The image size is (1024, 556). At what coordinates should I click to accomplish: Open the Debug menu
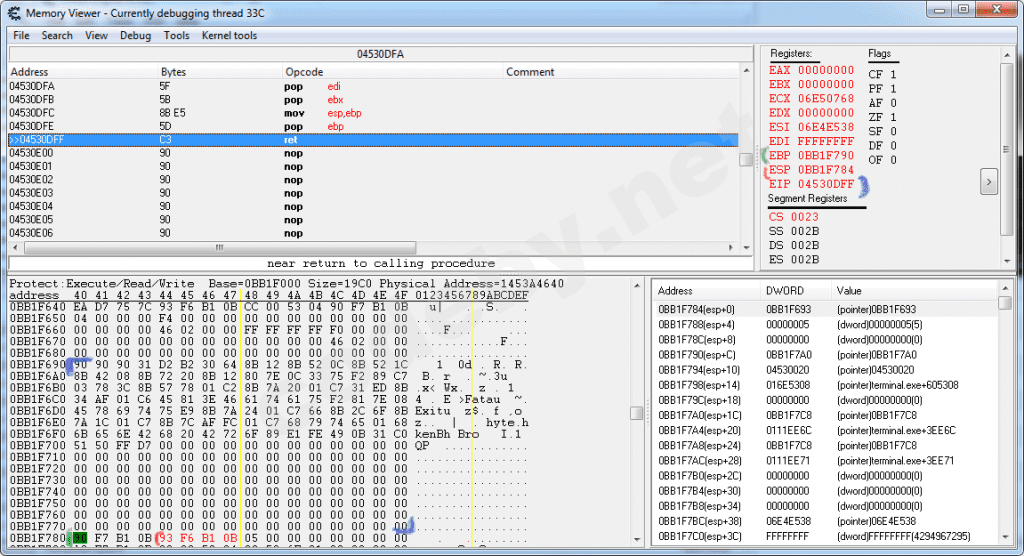pos(135,35)
